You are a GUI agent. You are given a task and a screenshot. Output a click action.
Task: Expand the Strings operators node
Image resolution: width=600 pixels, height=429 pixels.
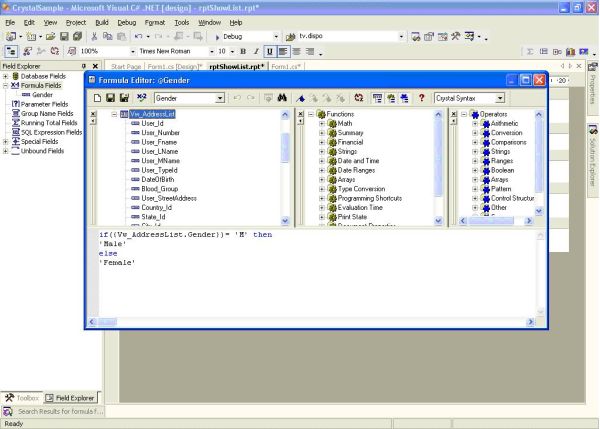click(x=475, y=152)
